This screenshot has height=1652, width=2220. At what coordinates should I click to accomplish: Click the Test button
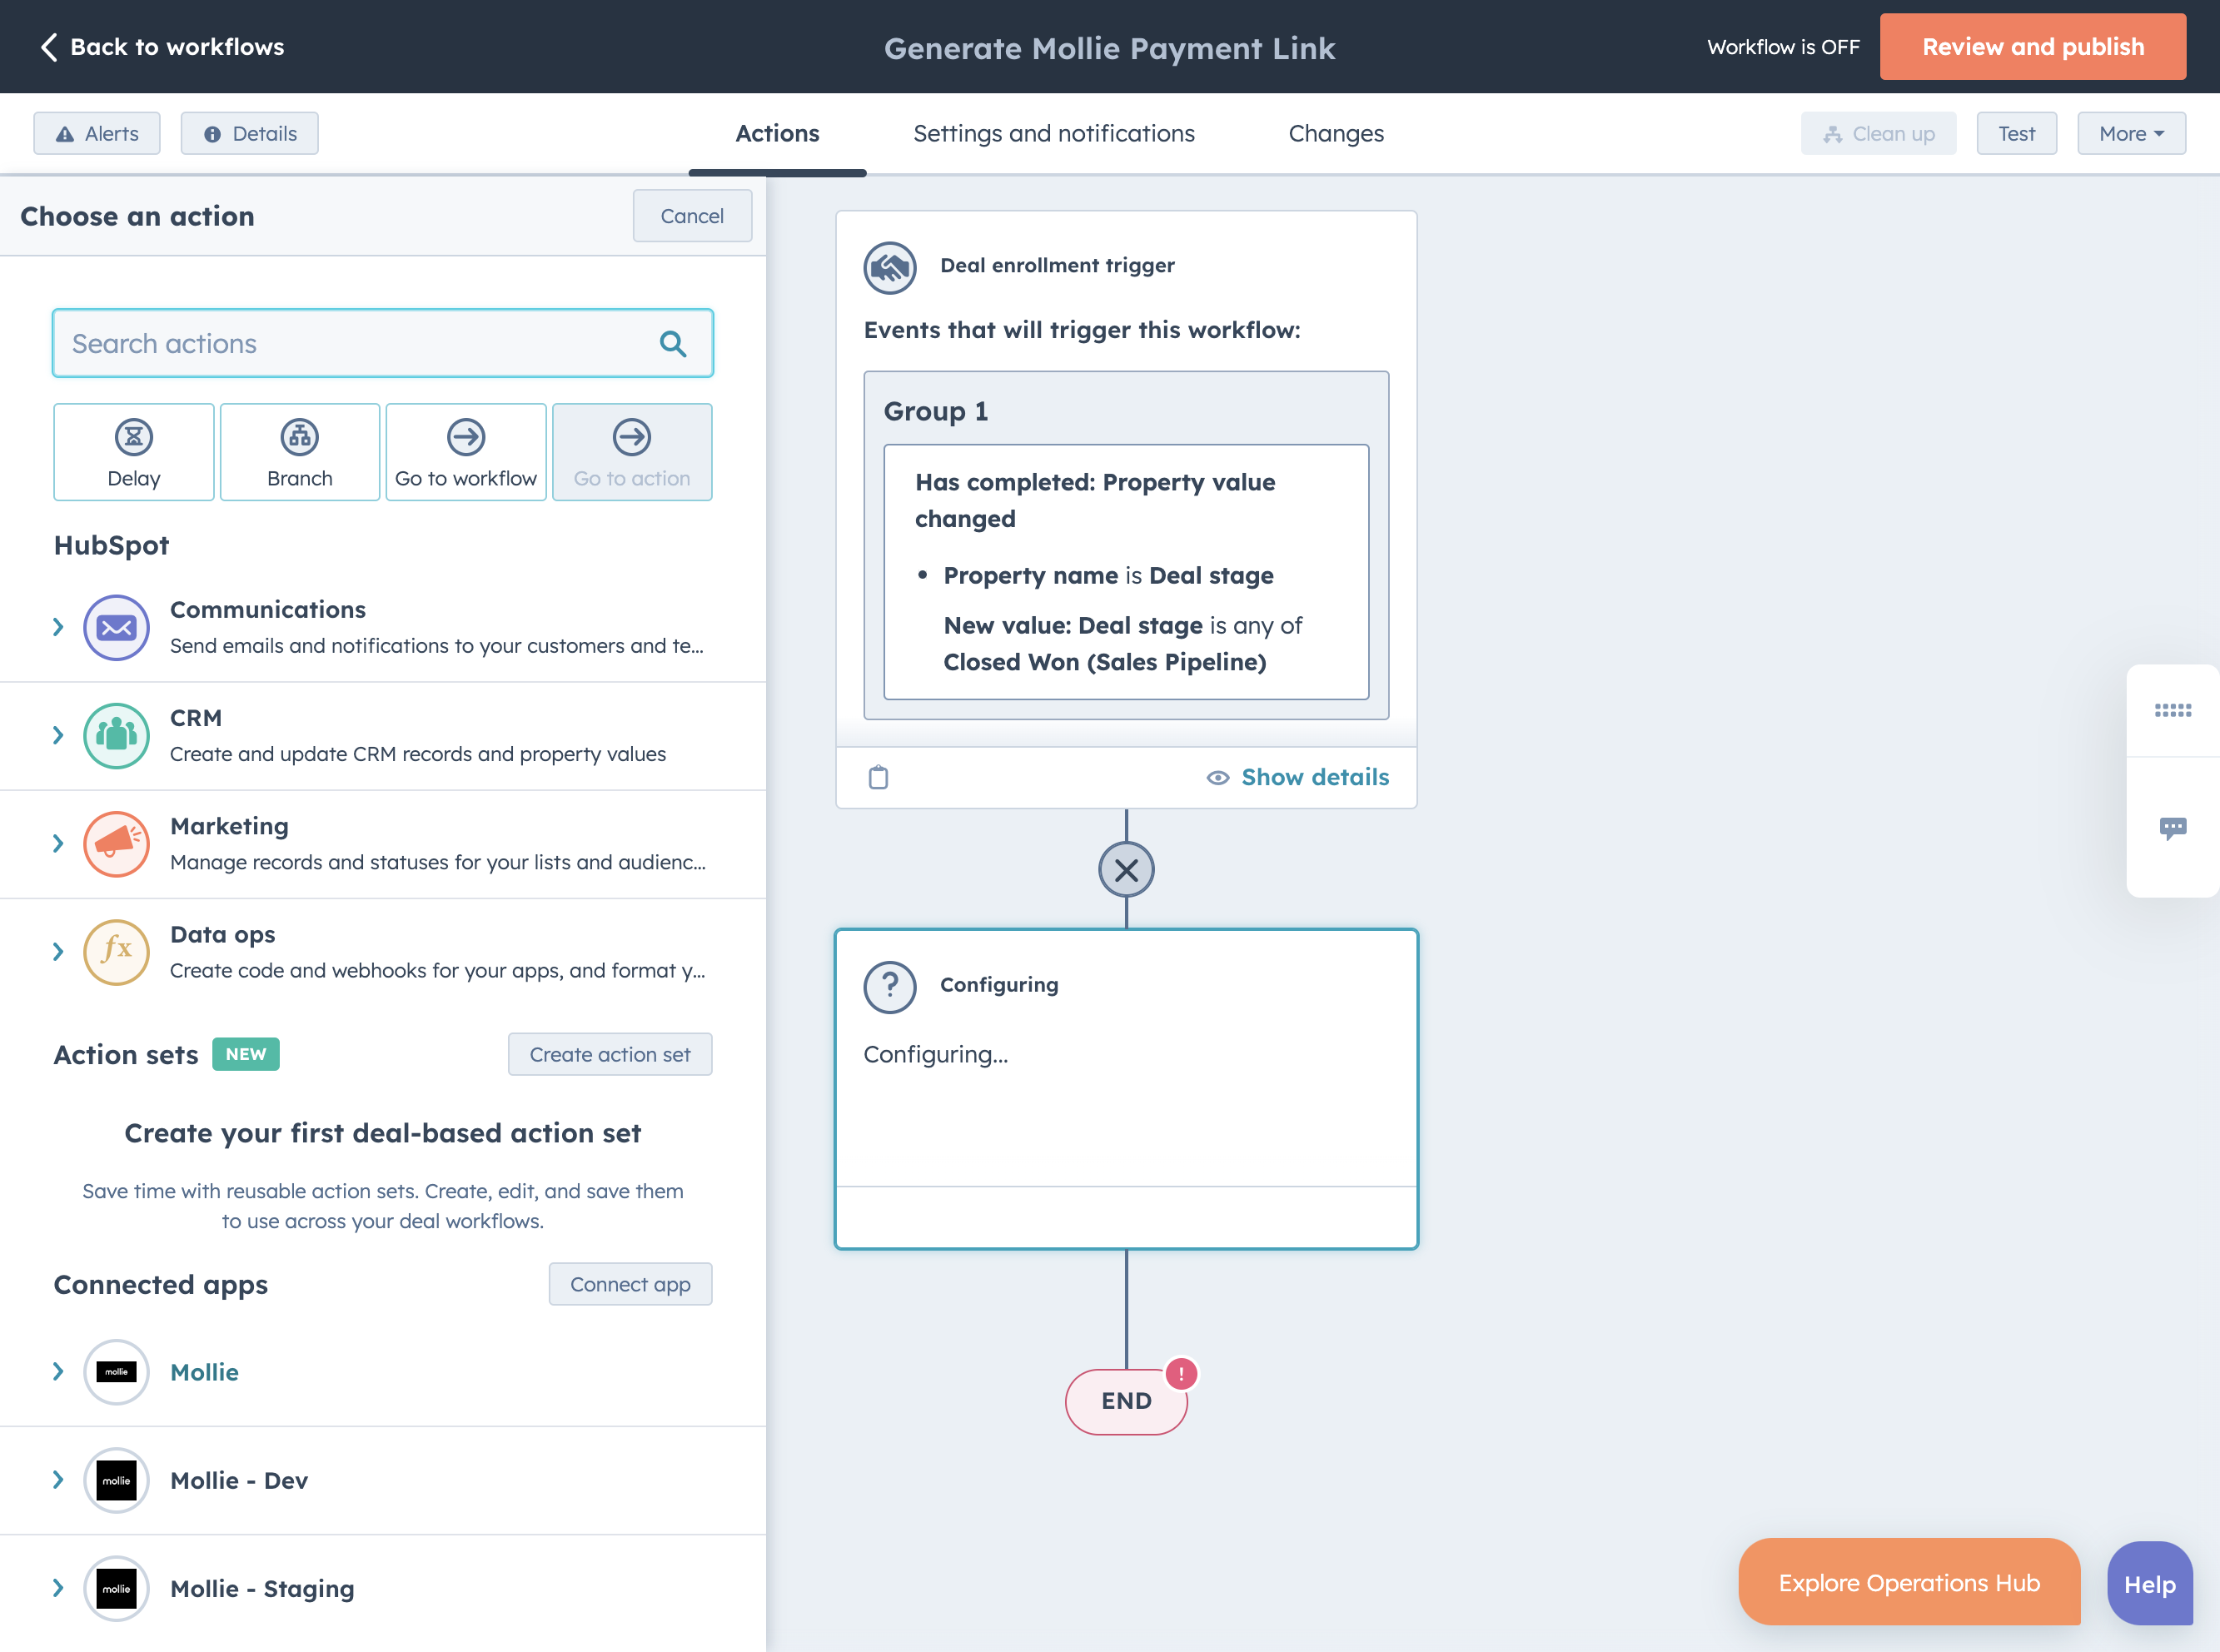click(x=2016, y=133)
